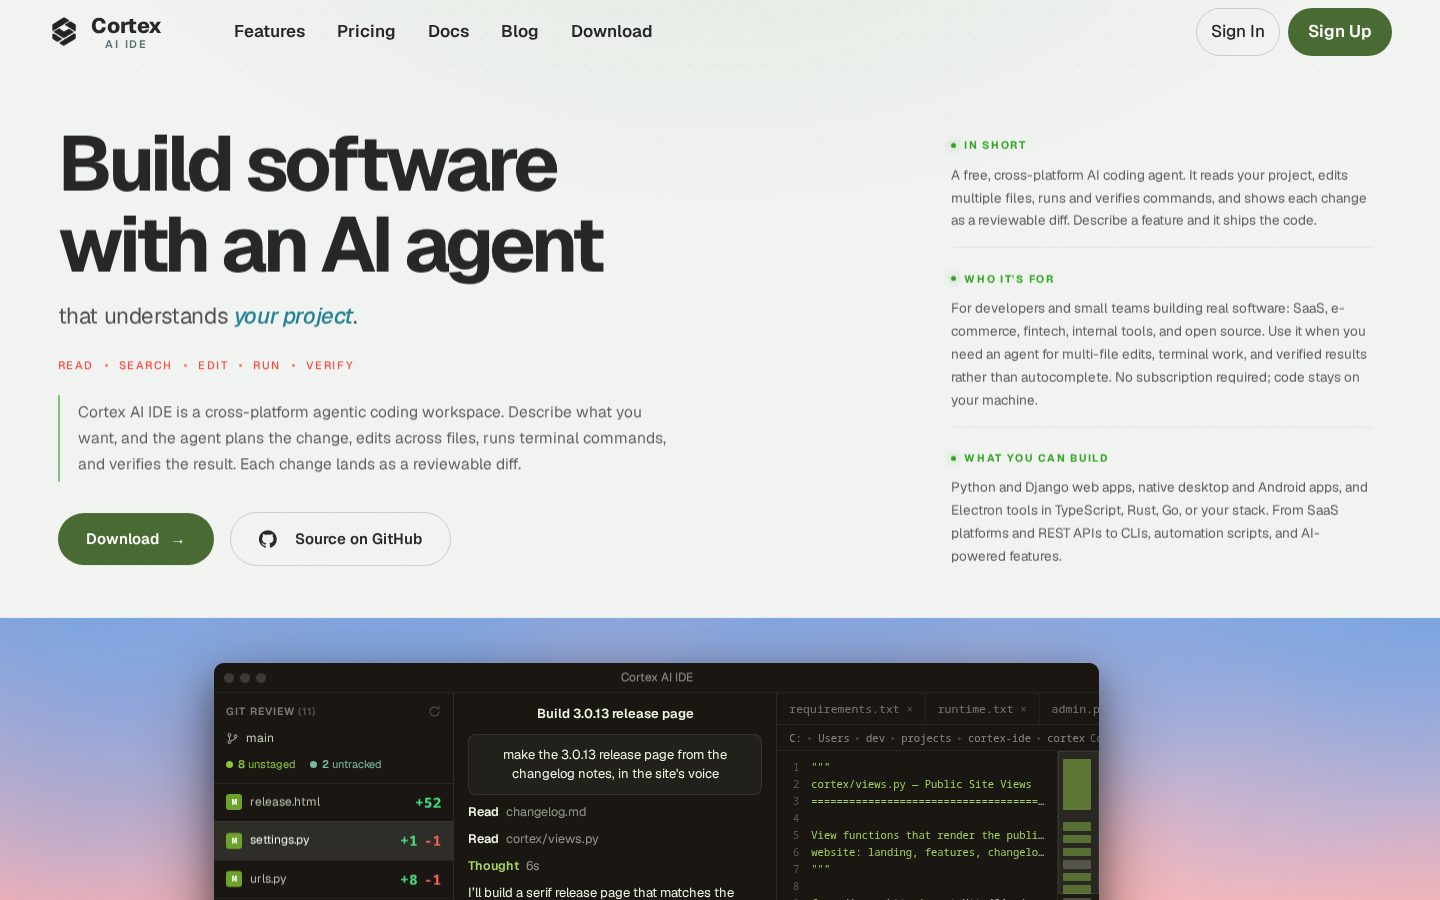Select the settings.py file row
This screenshot has width=1440, height=900.
click(x=334, y=841)
